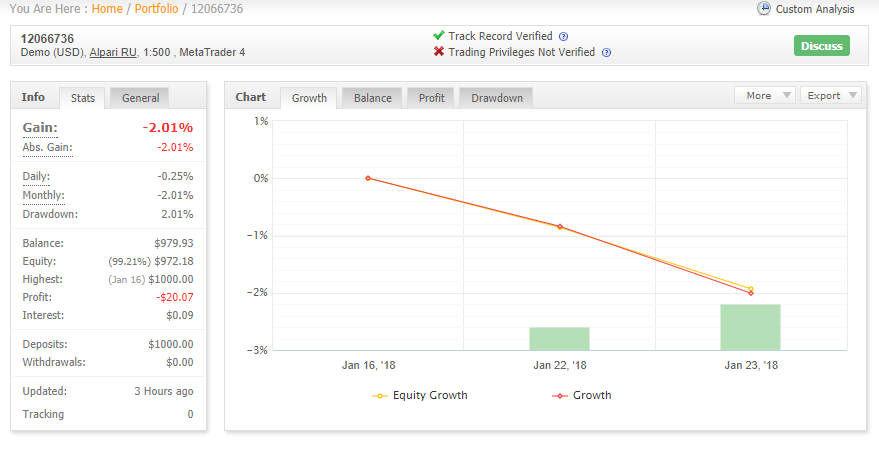Open the Alpari RU broker link
Screen dimensions: 879x449
tap(113, 52)
